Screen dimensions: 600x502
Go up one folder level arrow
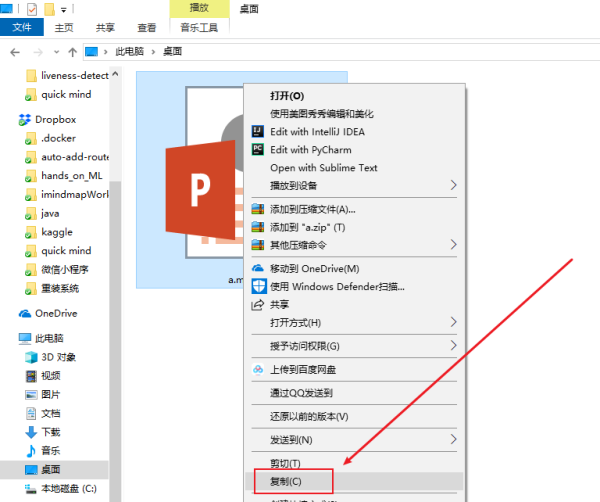pyautogui.click(x=72, y=52)
